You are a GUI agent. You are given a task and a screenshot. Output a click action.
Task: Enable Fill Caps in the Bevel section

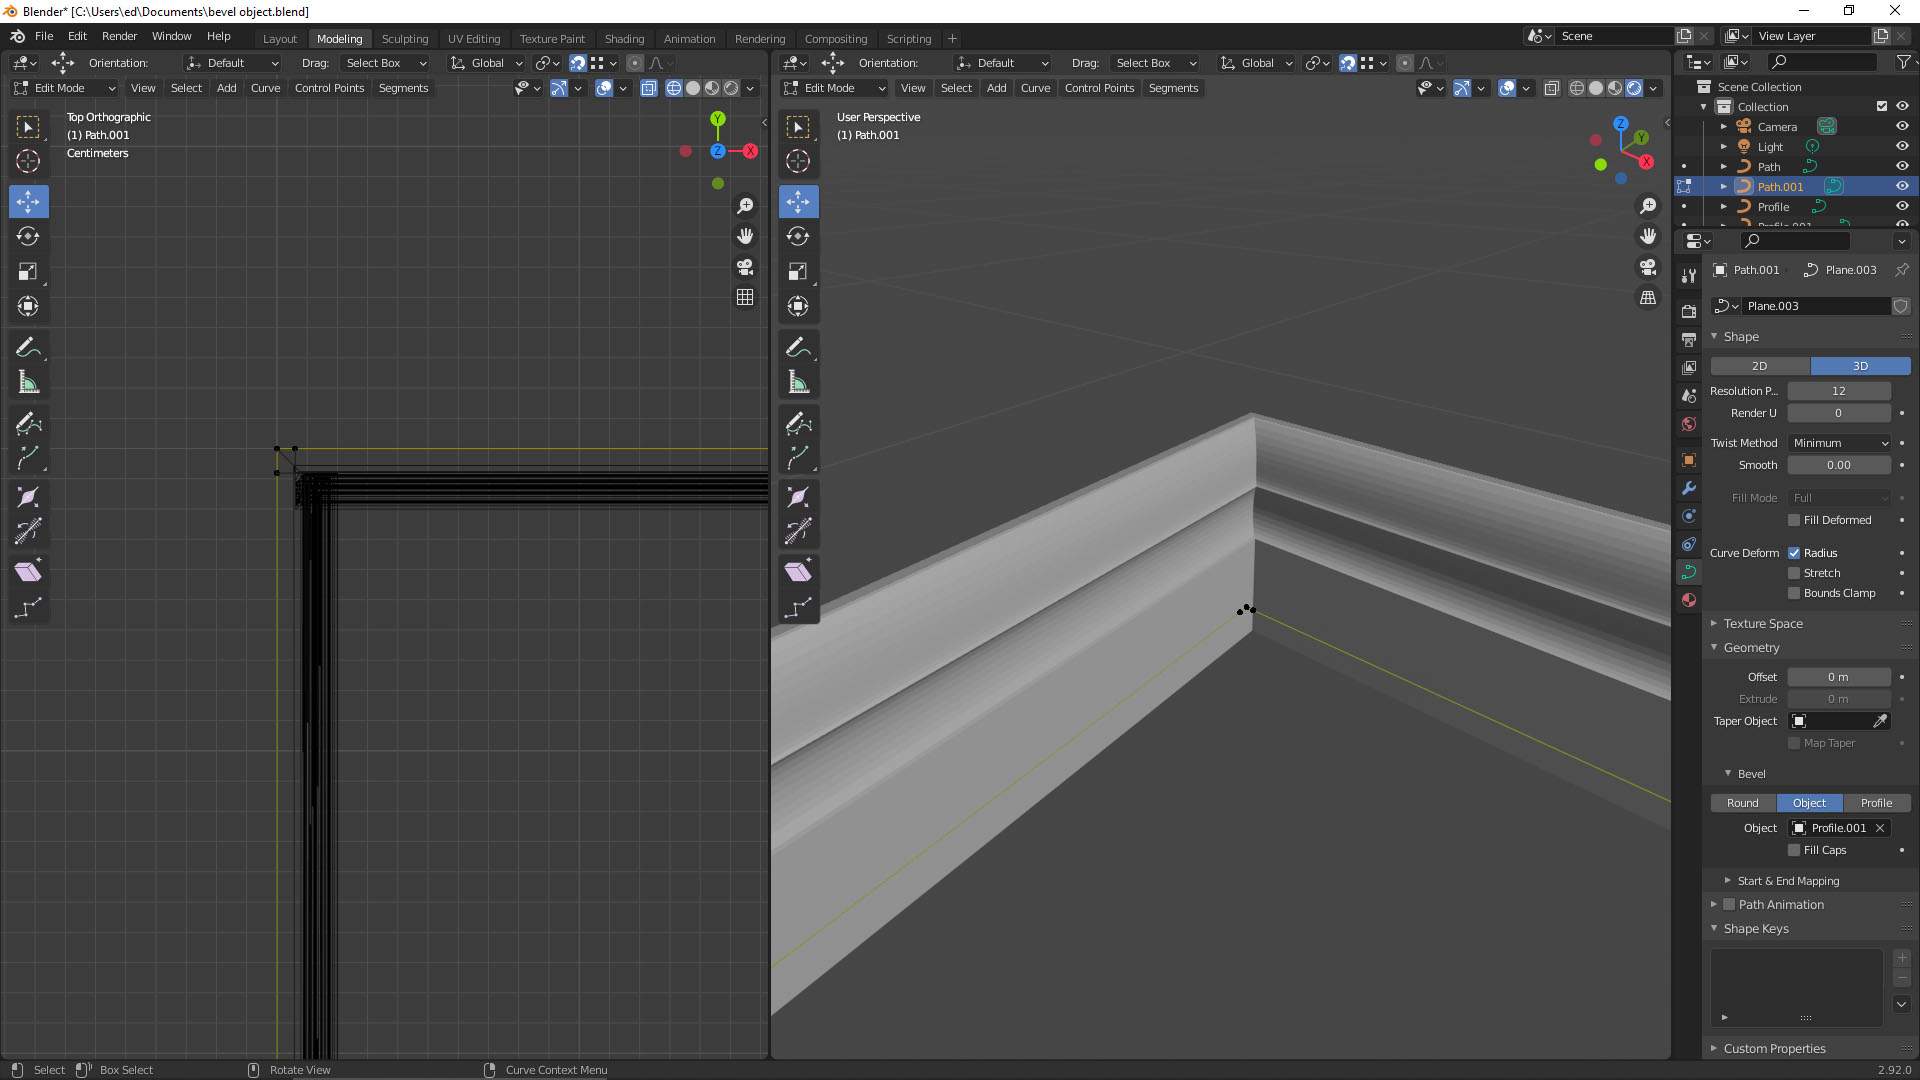tap(1794, 849)
